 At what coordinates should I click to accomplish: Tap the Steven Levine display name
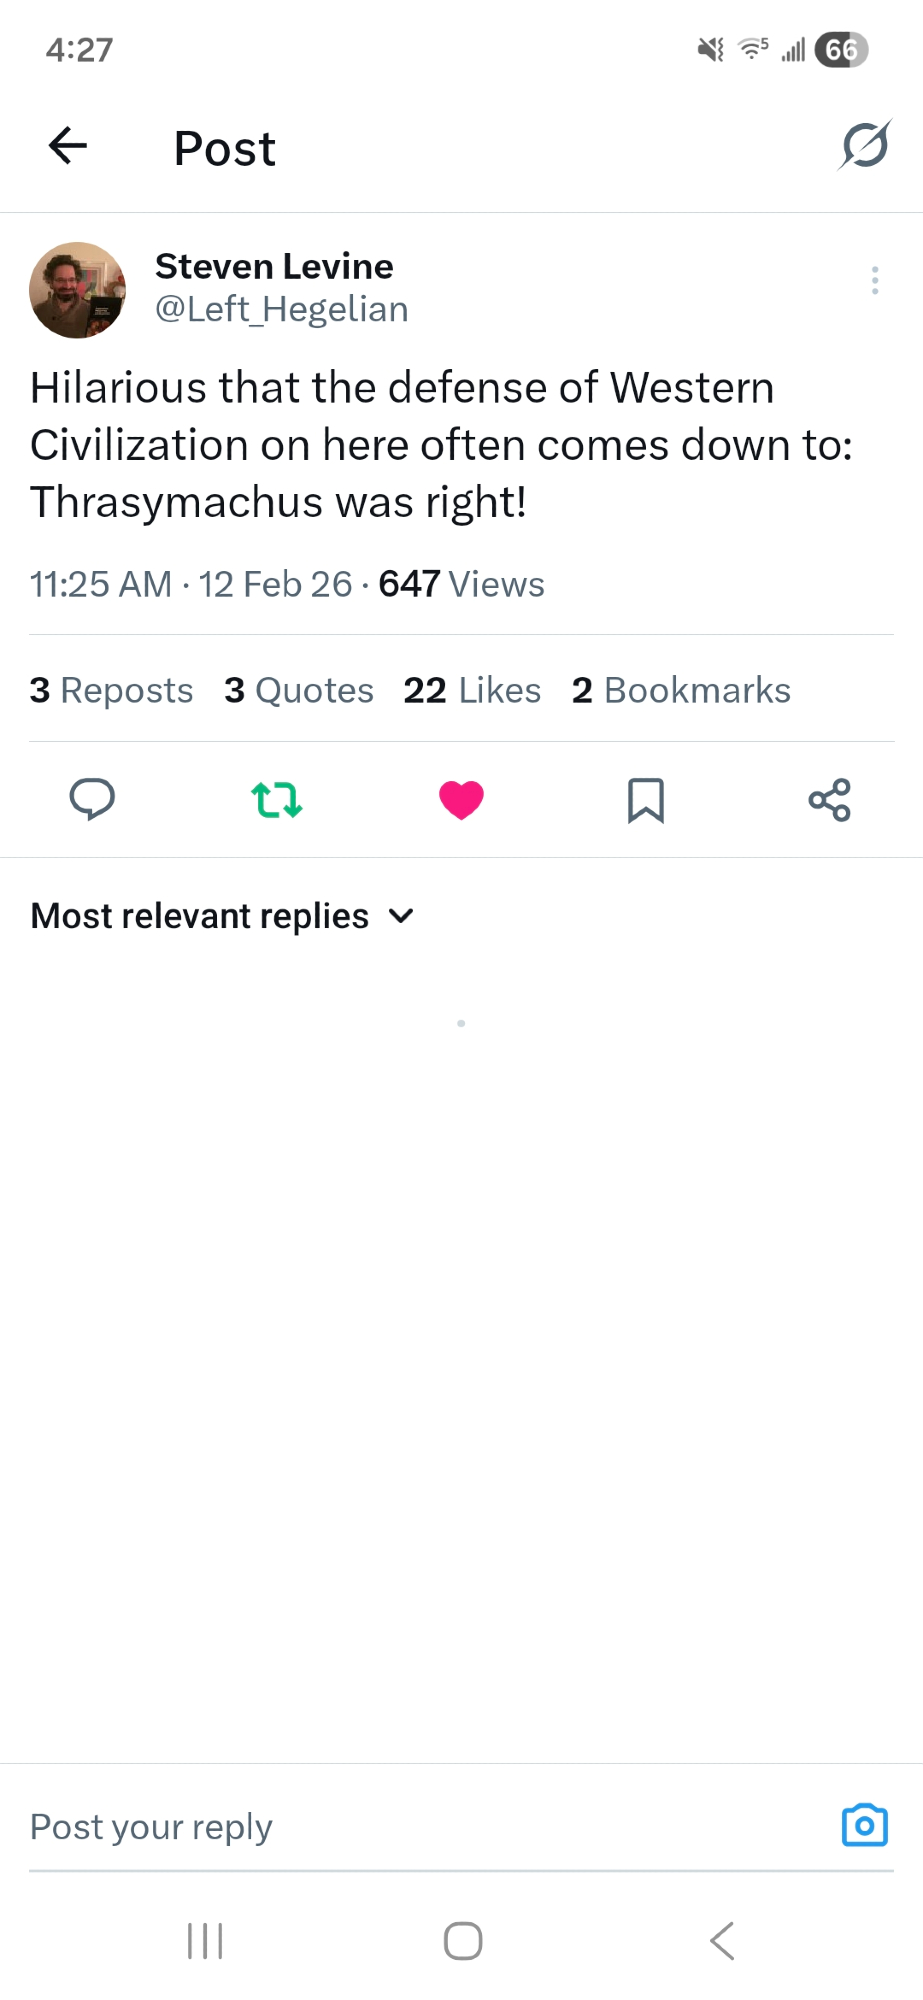click(274, 267)
